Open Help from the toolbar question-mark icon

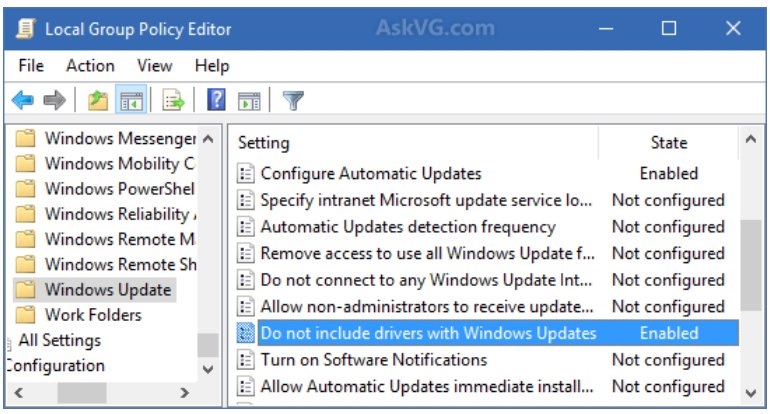[216, 100]
